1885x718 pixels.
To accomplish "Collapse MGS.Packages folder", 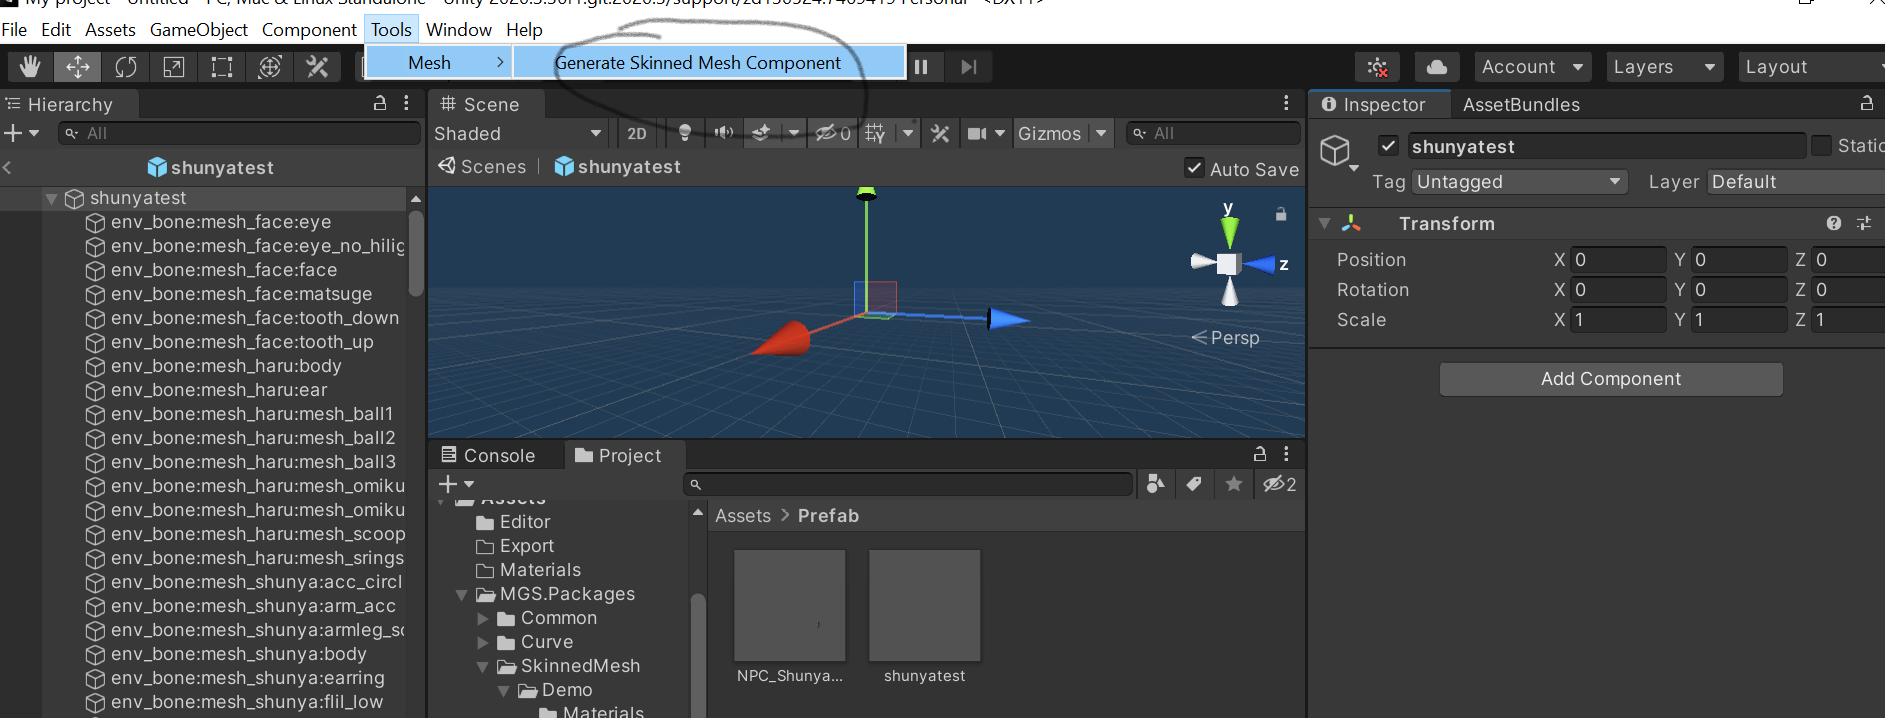I will pos(461,595).
